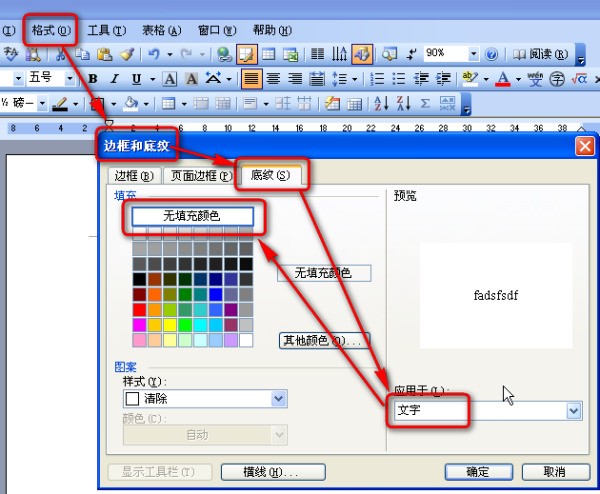Image resolution: width=600 pixels, height=494 pixels.
Task: Click the Help question mark icon
Action: [x=491, y=54]
